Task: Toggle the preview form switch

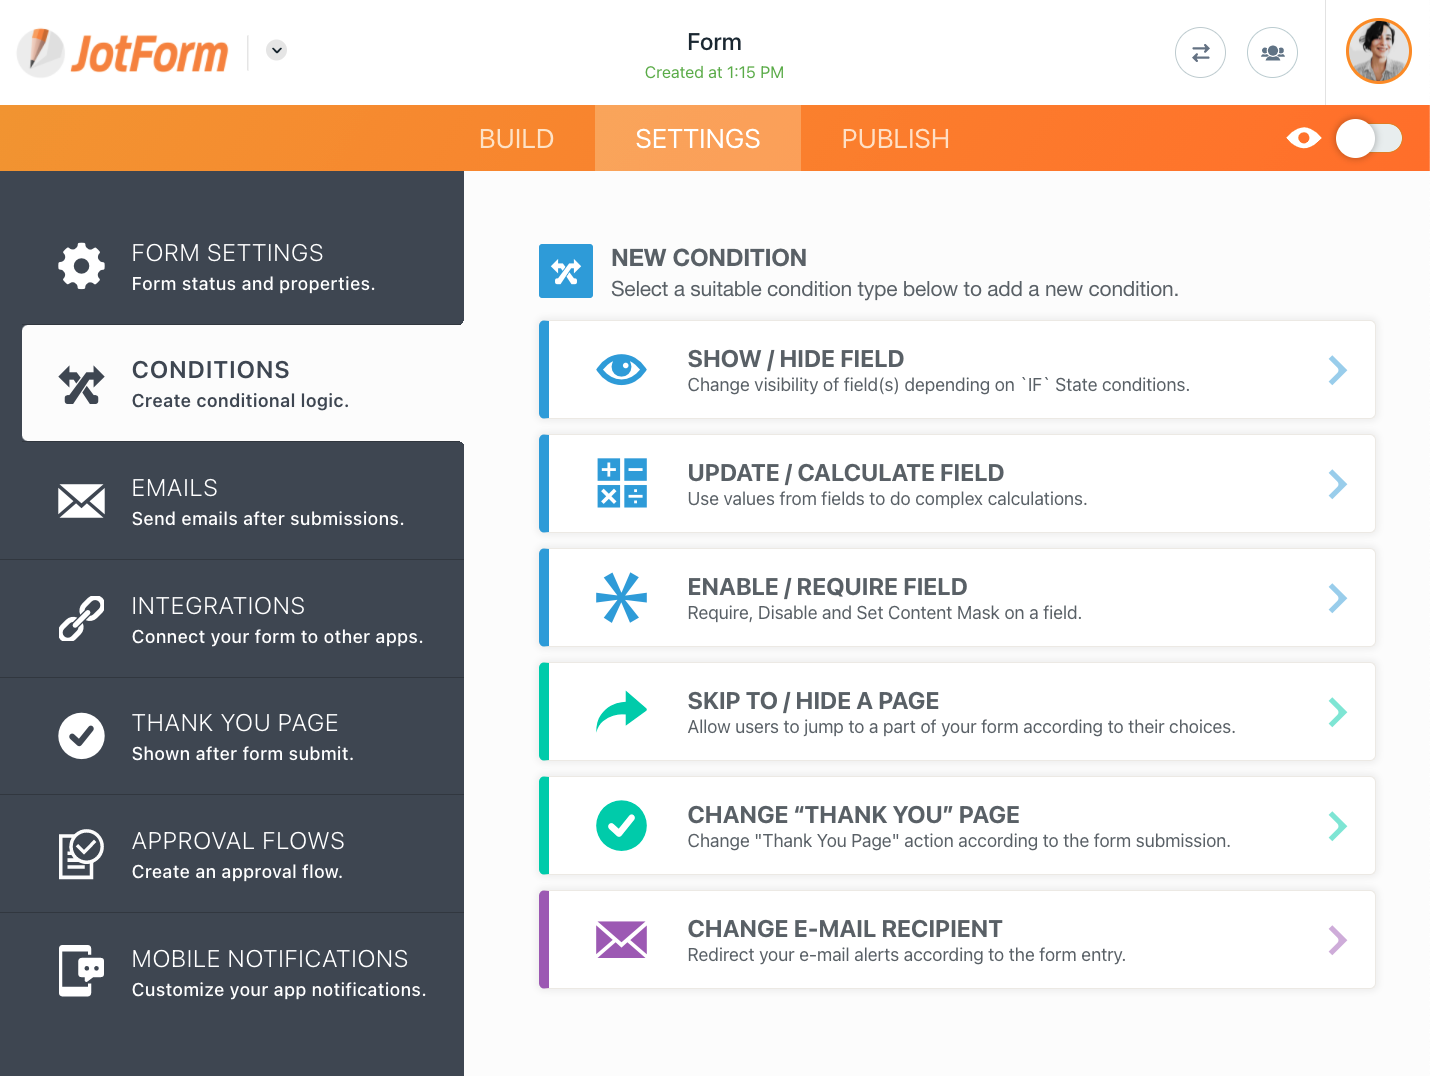Action: coord(1369,138)
